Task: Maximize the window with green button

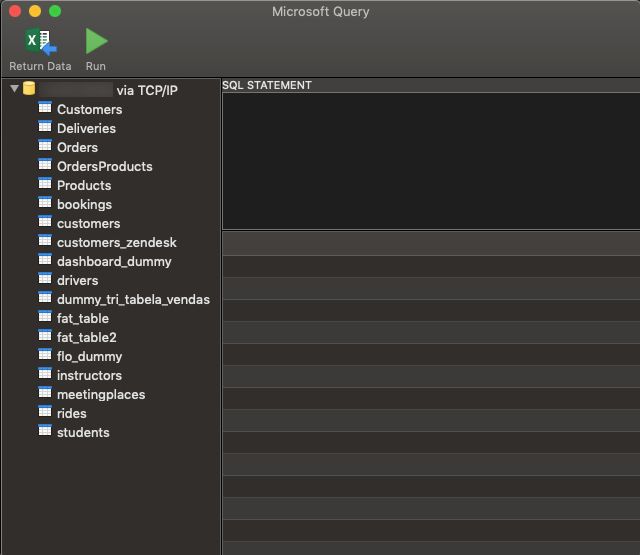Action: 55,11
